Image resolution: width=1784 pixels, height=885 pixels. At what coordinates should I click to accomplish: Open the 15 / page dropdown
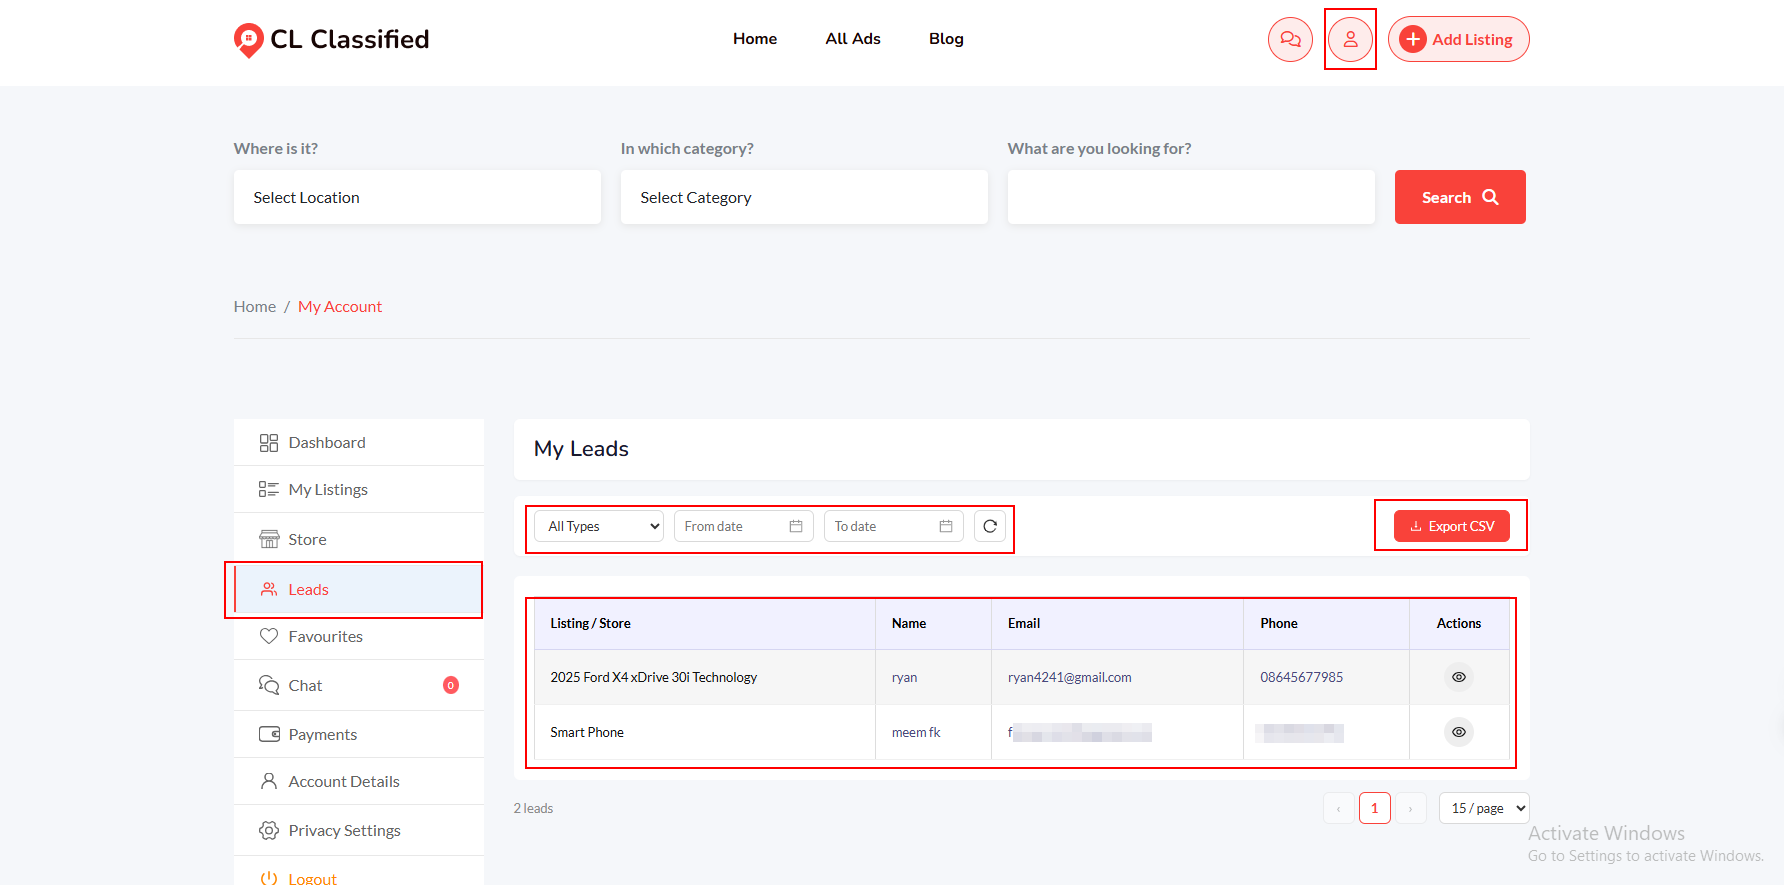tap(1484, 808)
